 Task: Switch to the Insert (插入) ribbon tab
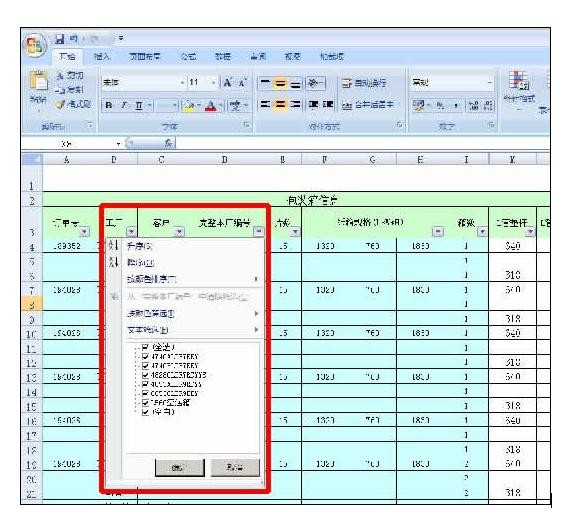102,56
